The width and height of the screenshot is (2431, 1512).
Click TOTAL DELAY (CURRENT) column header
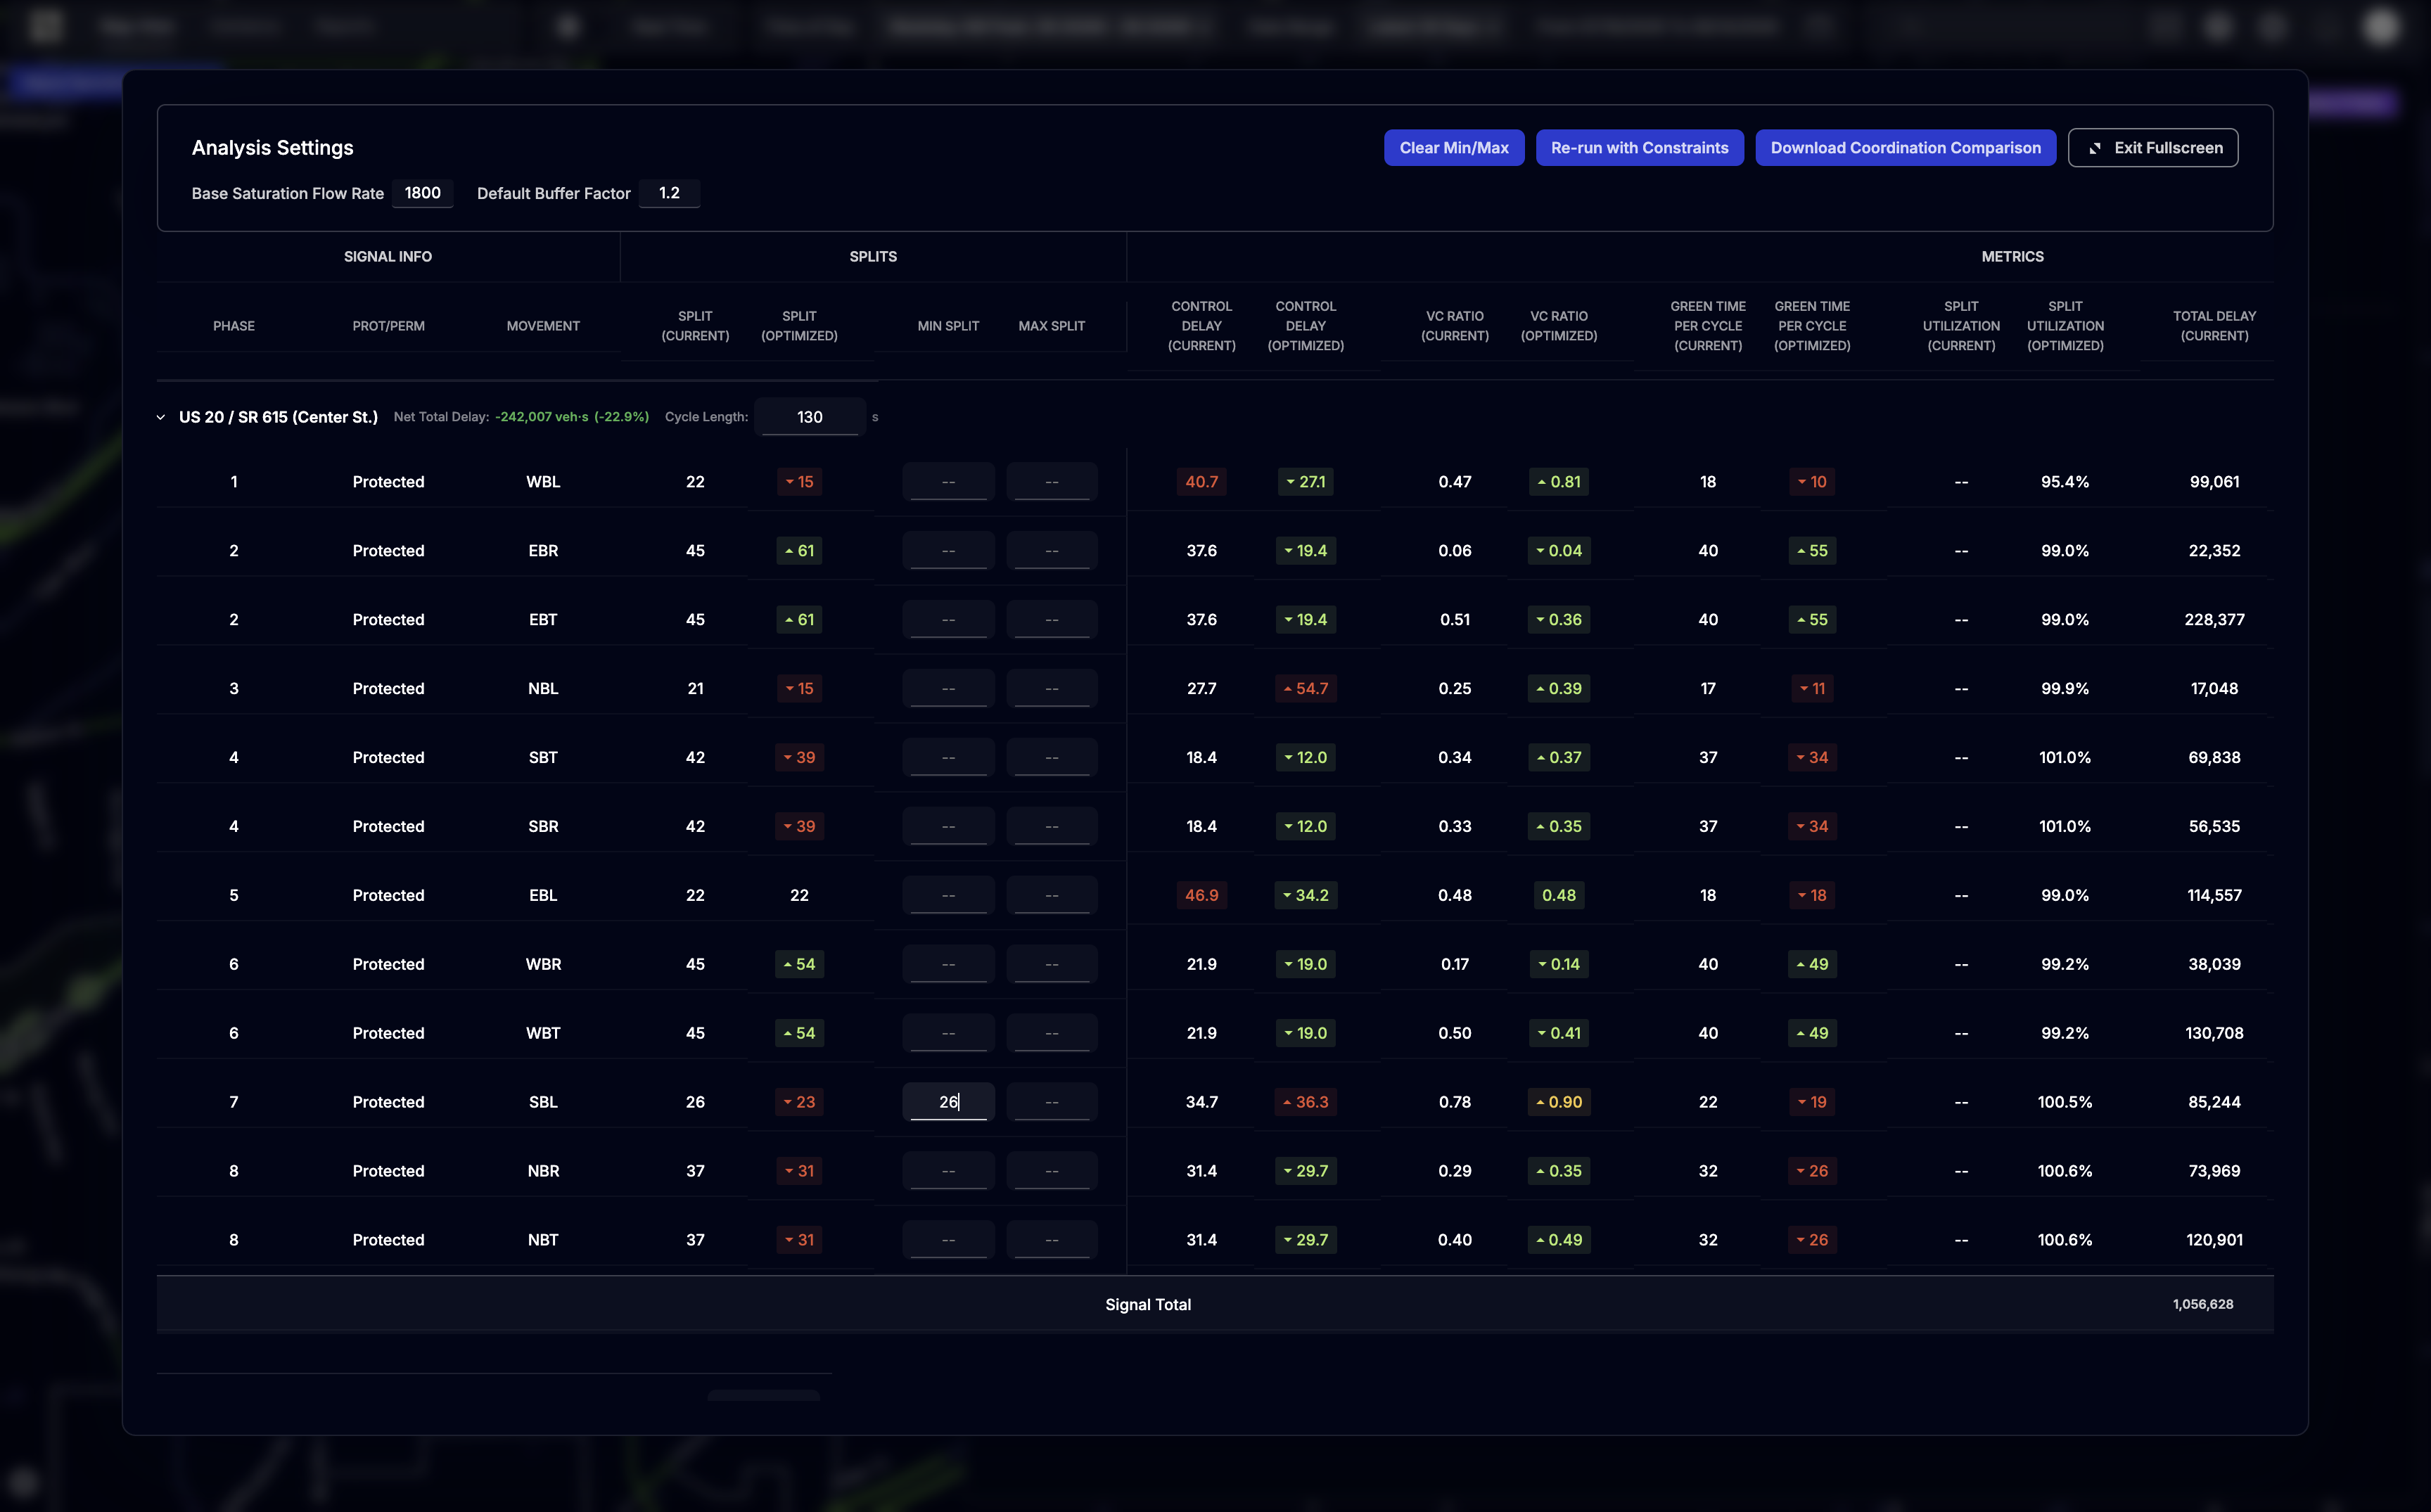tap(2214, 326)
